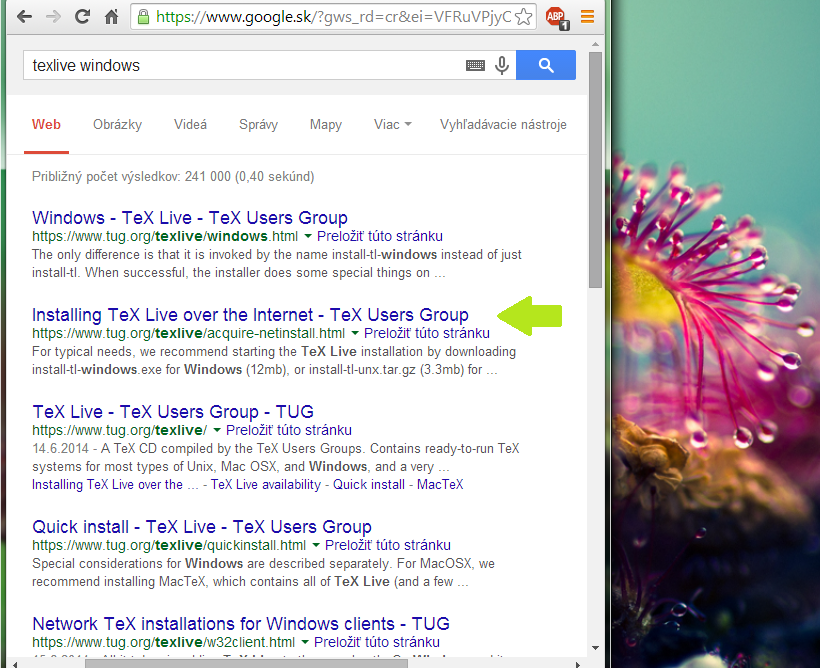The image size is (820, 668).
Task: Expand dropdown arrow beside acquire-netinstall.html URL
Action: pos(355,333)
